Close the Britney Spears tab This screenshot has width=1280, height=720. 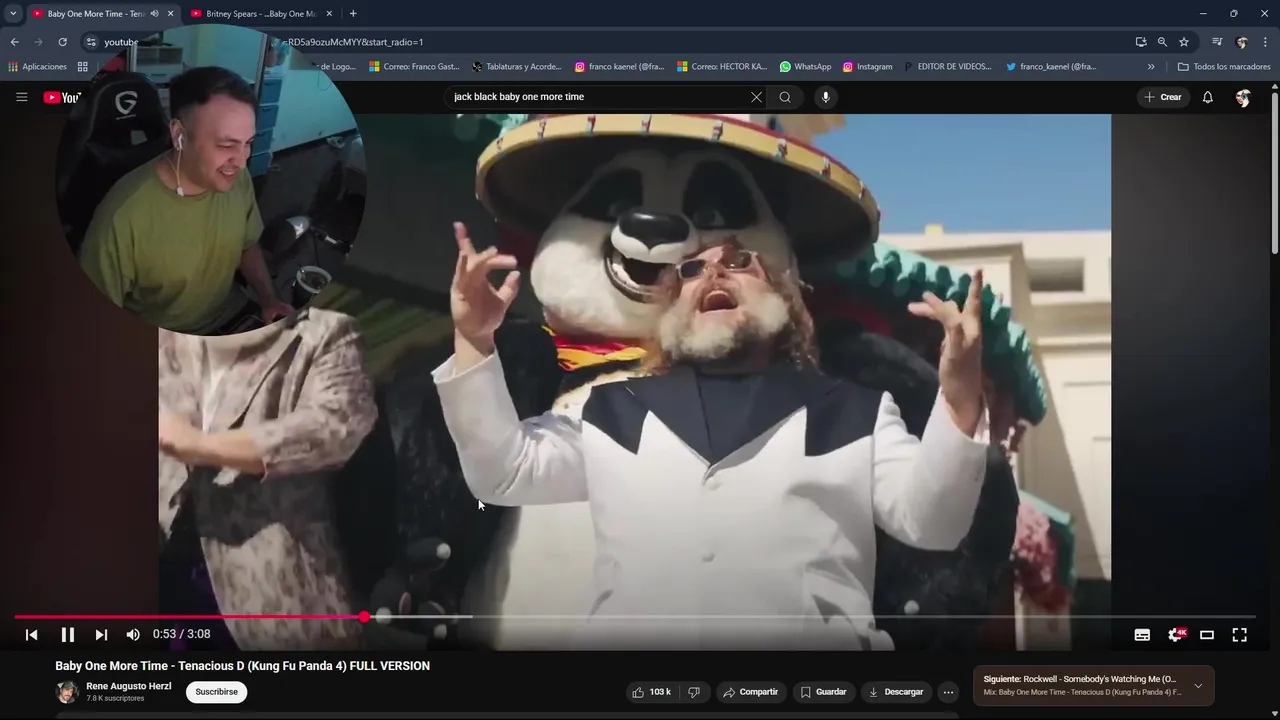(x=329, y=14)
